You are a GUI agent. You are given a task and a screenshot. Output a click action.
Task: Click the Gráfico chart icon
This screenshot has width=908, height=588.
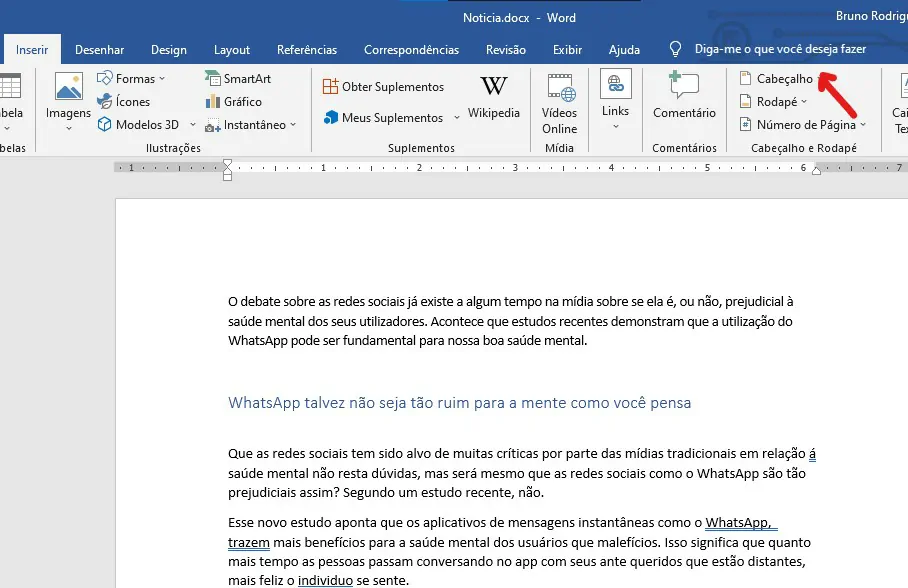(213, 101)
